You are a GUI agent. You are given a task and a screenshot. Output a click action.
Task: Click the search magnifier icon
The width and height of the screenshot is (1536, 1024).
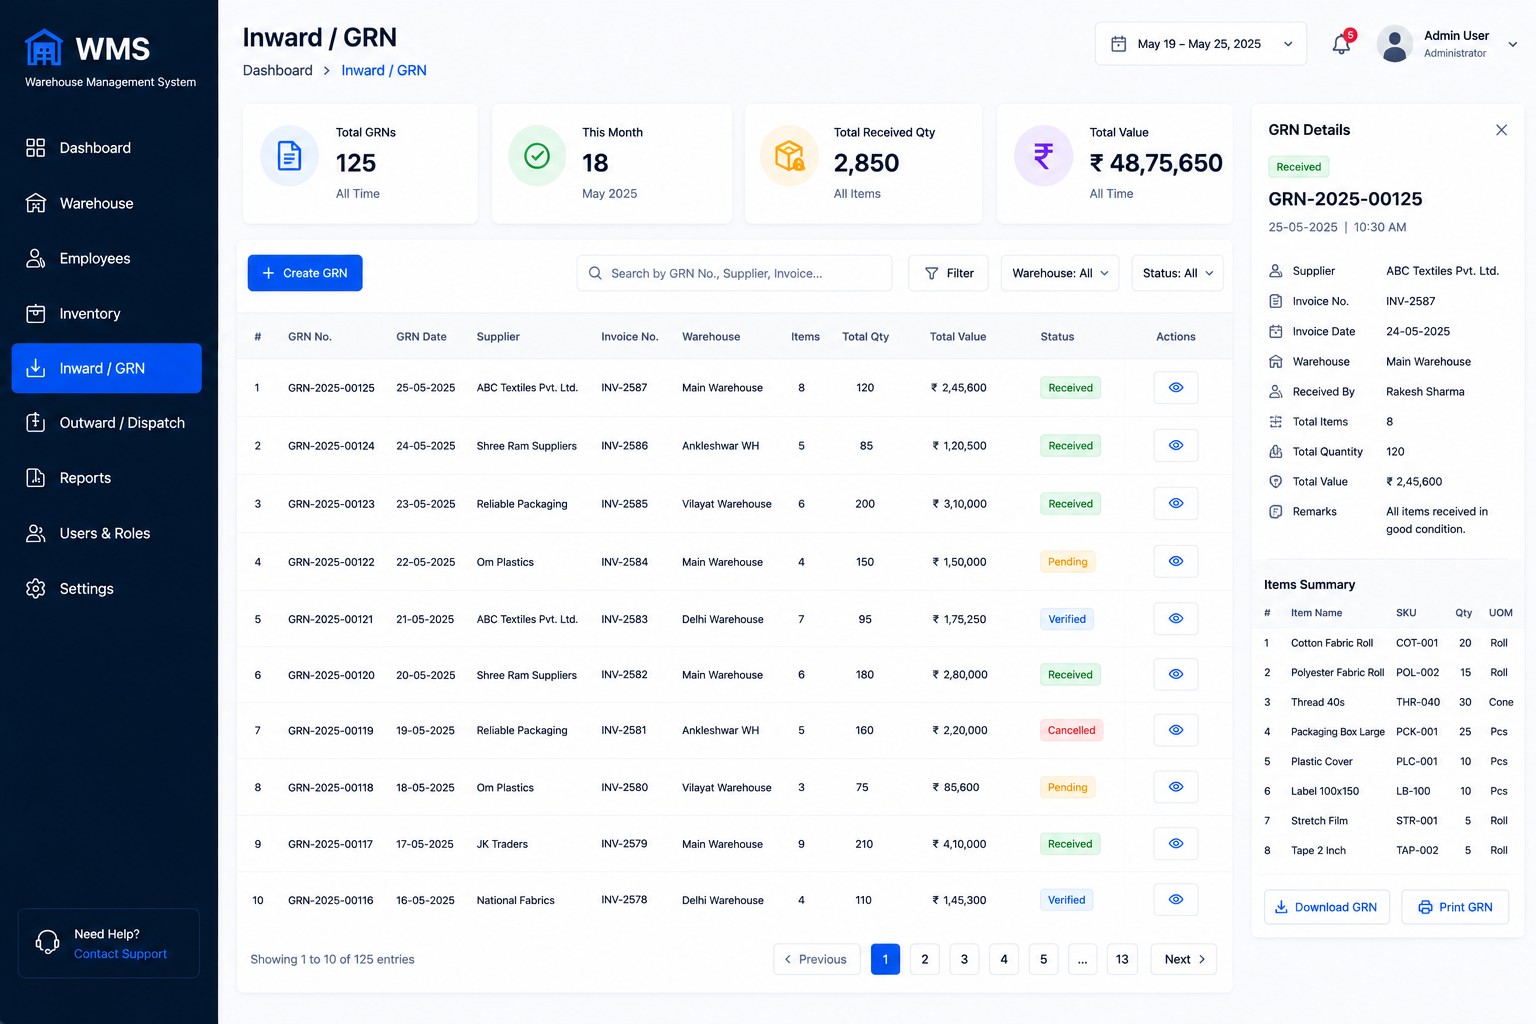(595, 273)
